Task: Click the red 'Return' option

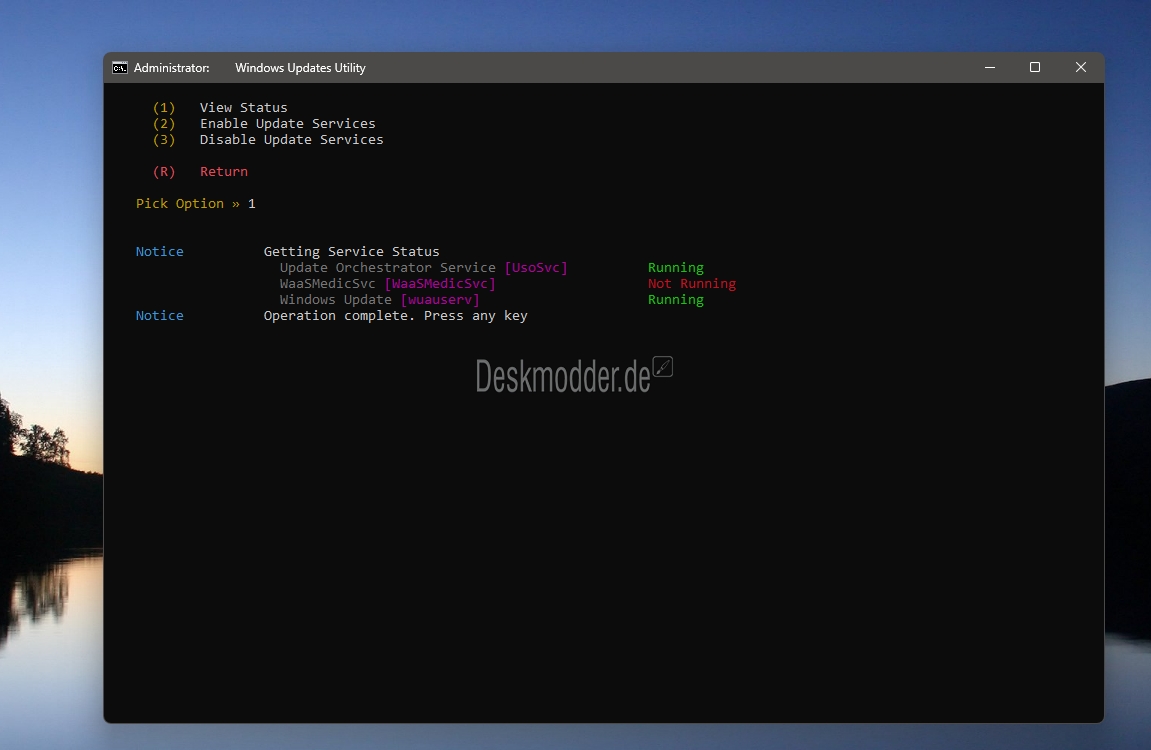Action: [x=224, y=172]
